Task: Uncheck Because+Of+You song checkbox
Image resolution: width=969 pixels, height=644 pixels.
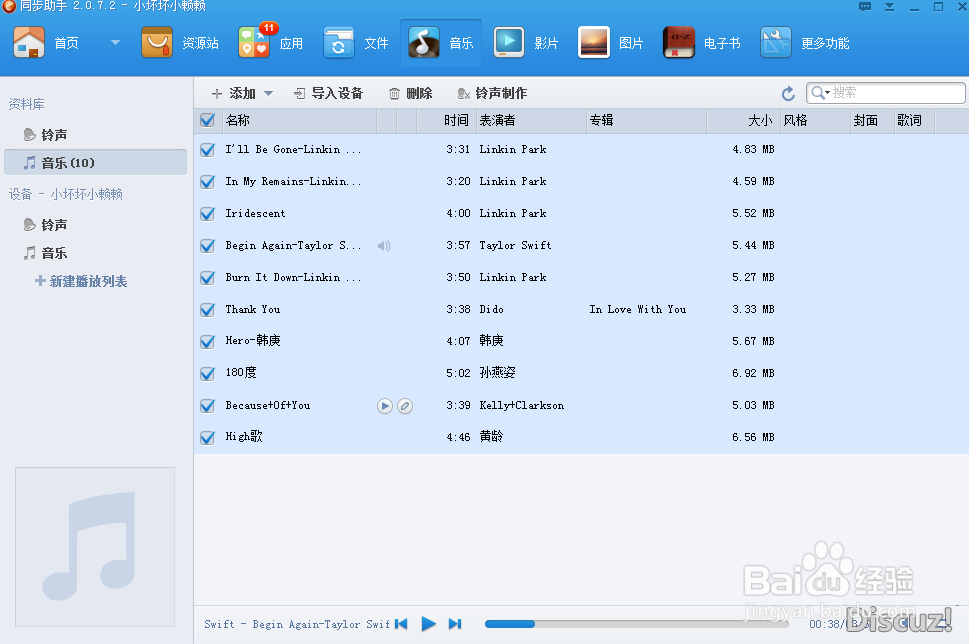Action: point(208,406)
